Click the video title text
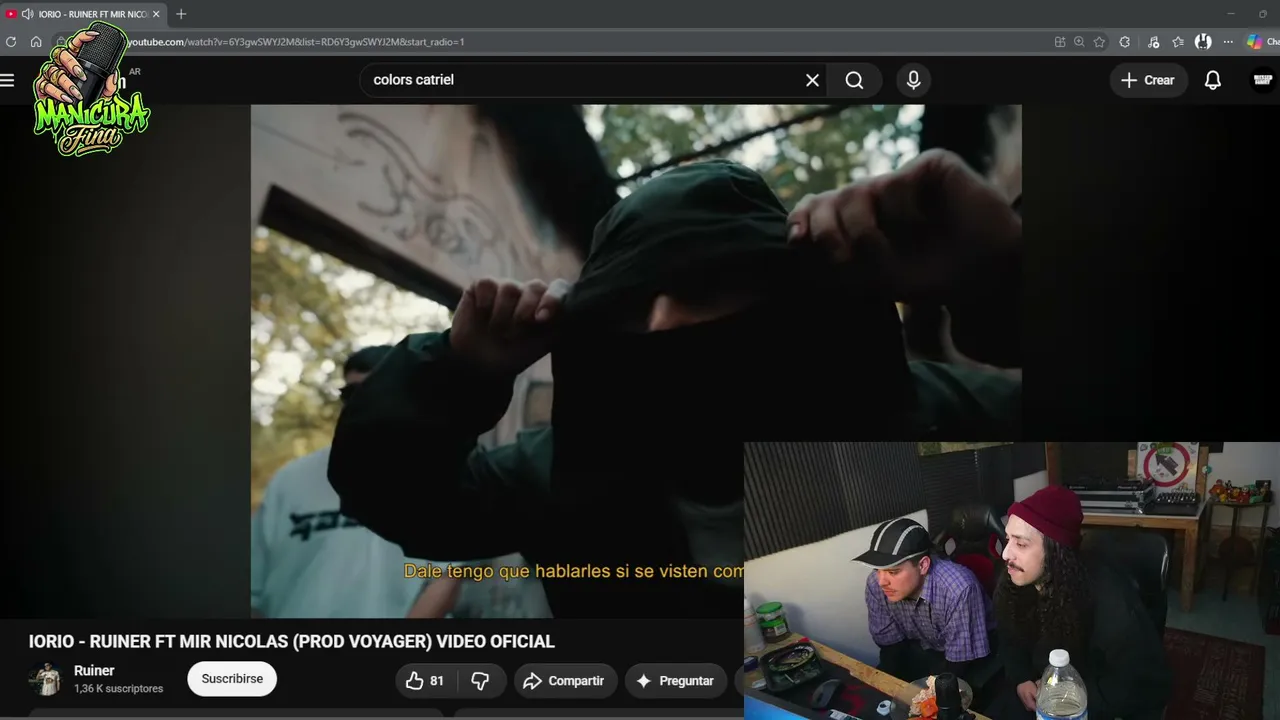1280x720 pixels. 291,642
